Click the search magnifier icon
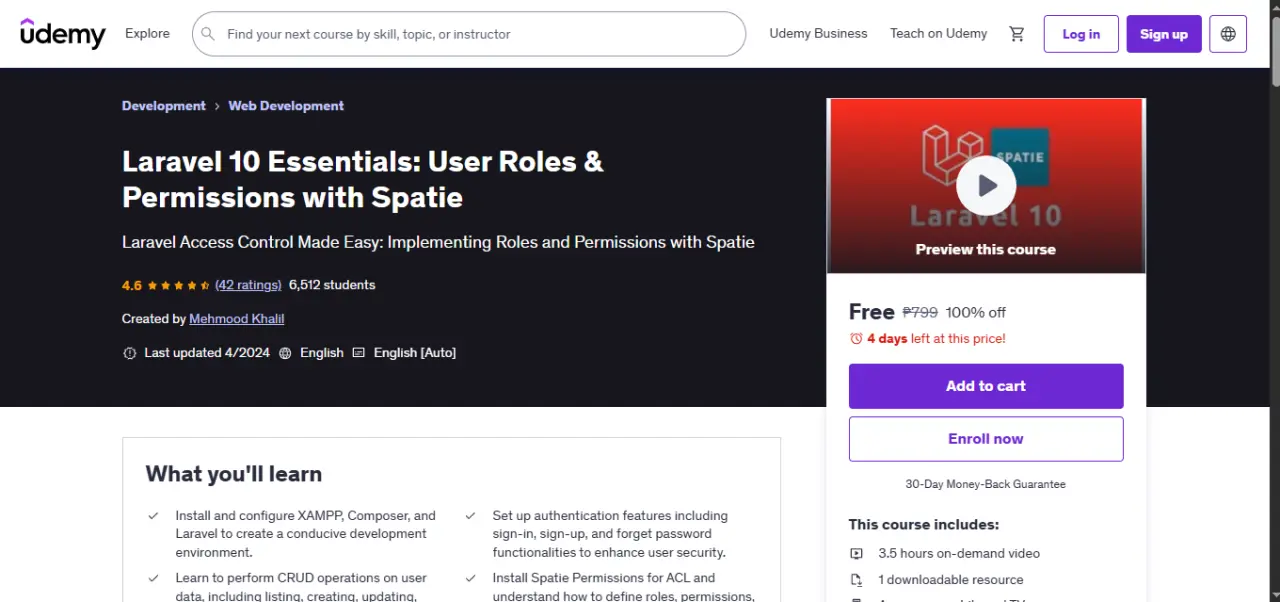Image resolution: width=1280 pixels, height=602 pixels. tap(208, 34)
